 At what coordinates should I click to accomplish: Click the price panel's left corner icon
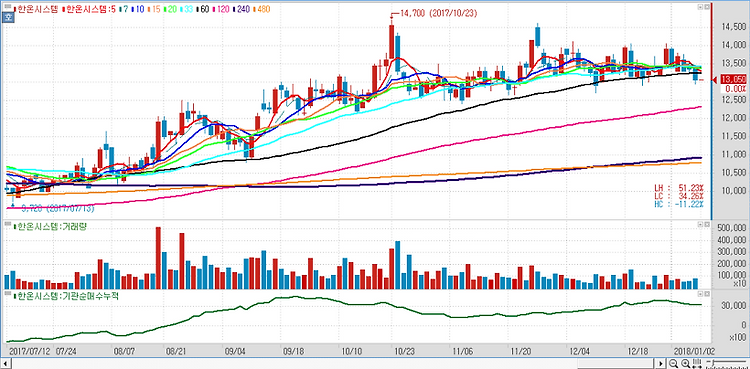point(700,8)
